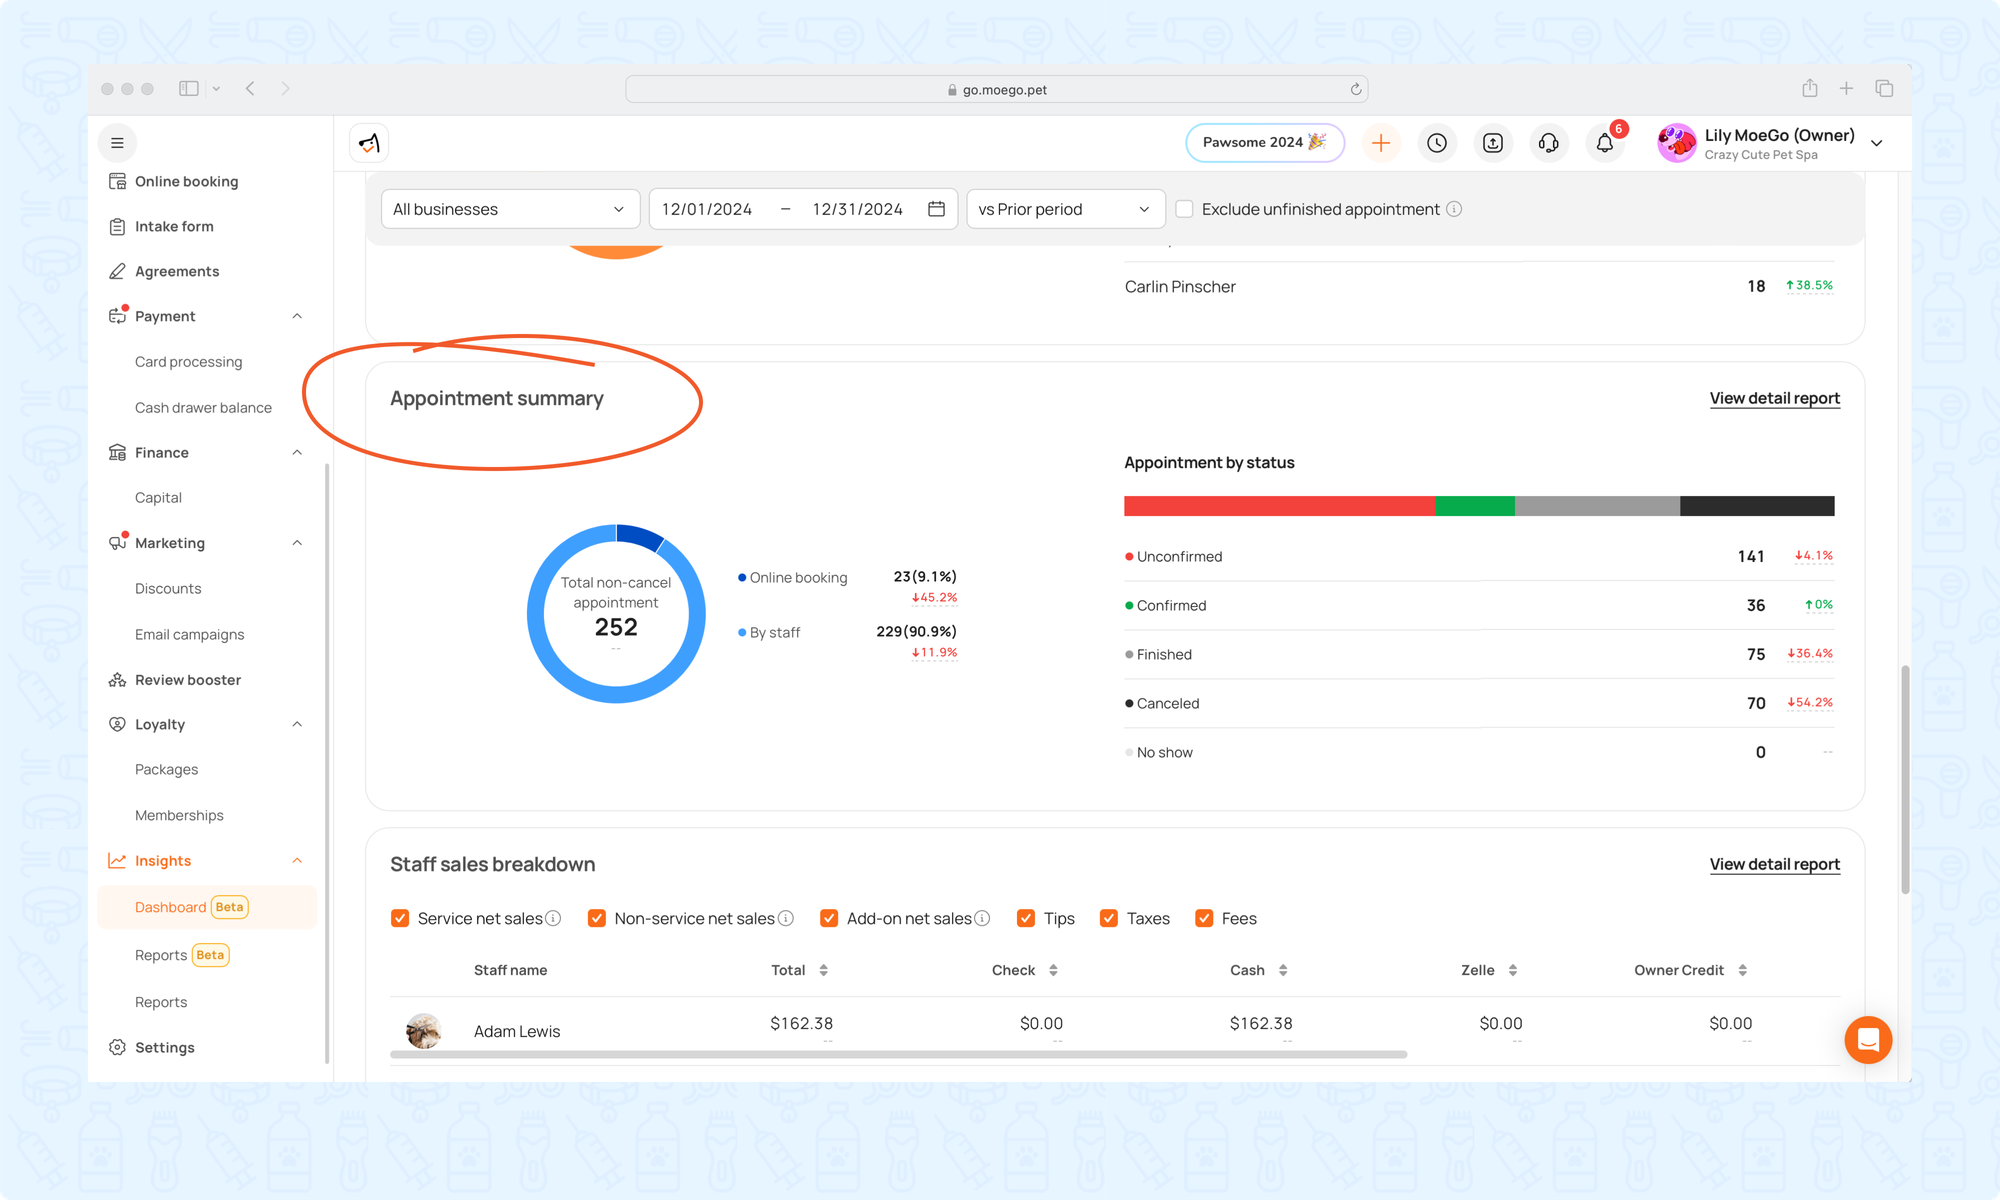The image size is (2000, 1200).
Task: Collapse the Marketing sidebar section
Action: point(297,543)
